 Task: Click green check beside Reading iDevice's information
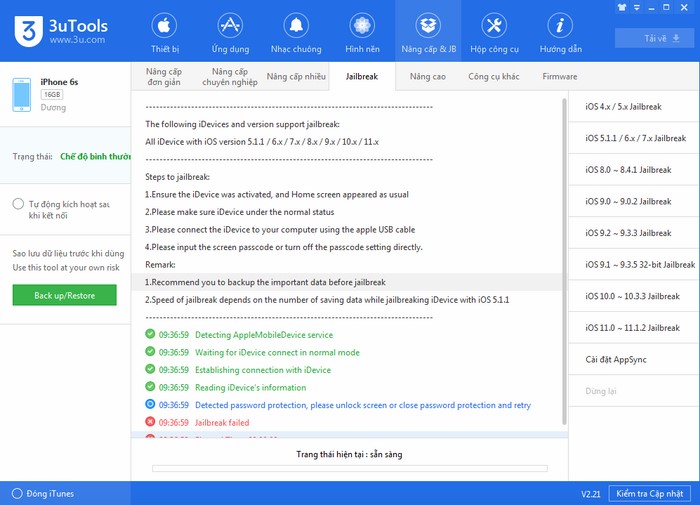pos(150,386)
